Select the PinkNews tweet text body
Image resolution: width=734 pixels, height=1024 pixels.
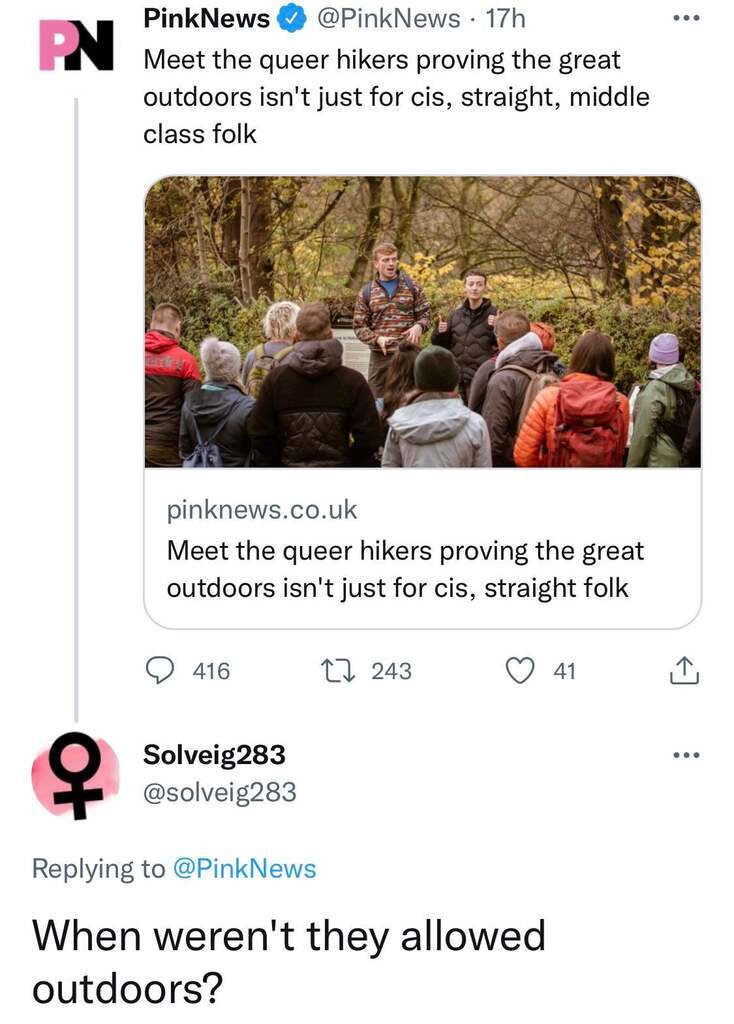tap(395, 97)
